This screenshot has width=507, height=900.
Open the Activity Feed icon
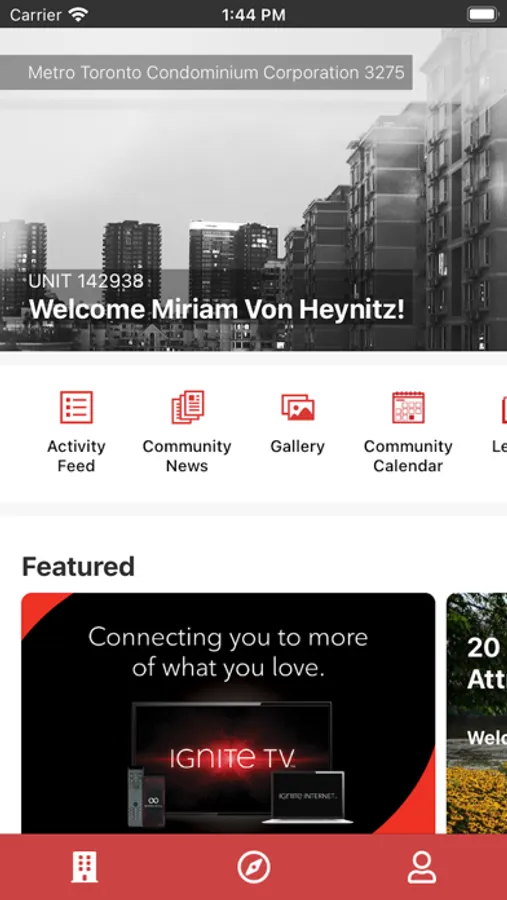pyautogui.click(x=76, y=408)
